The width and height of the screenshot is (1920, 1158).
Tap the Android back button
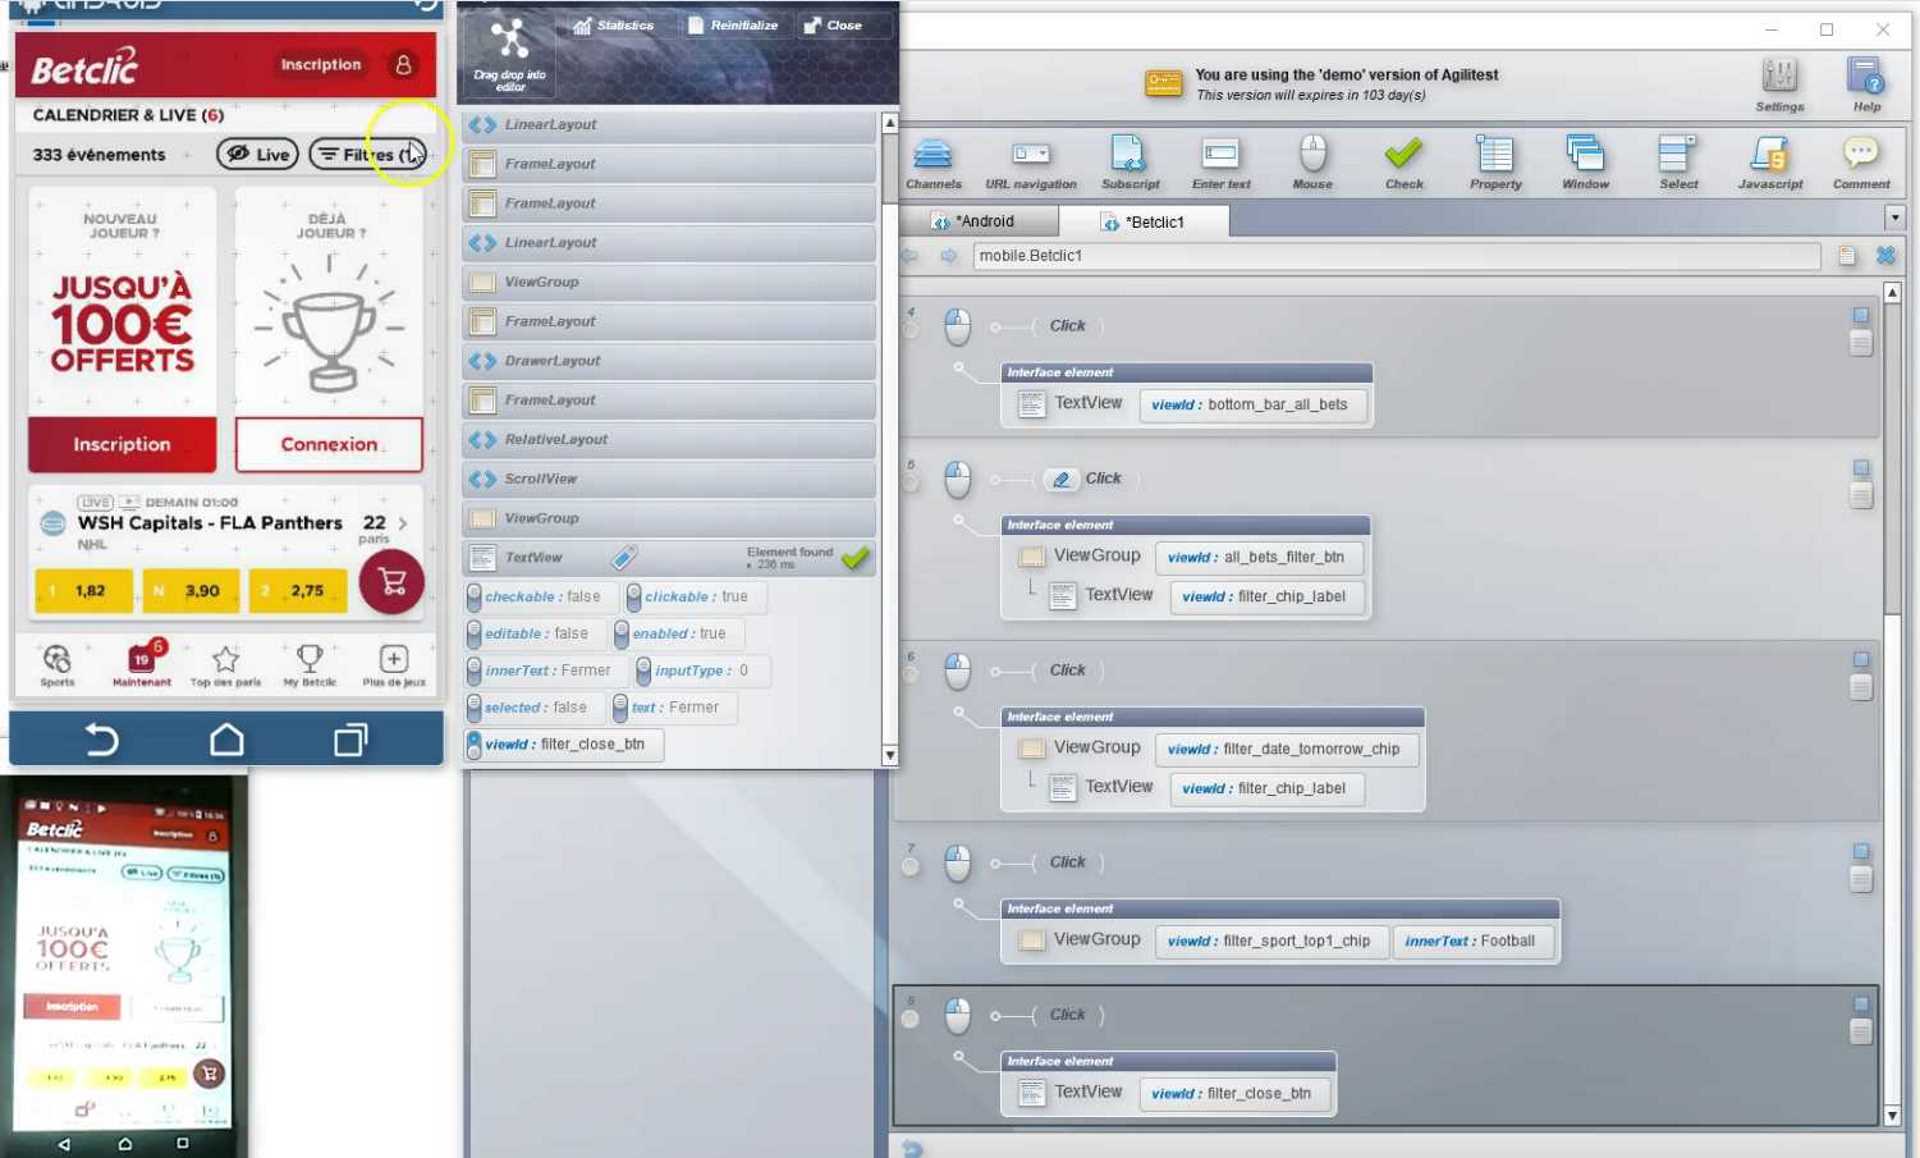click(x=102, y=740)
